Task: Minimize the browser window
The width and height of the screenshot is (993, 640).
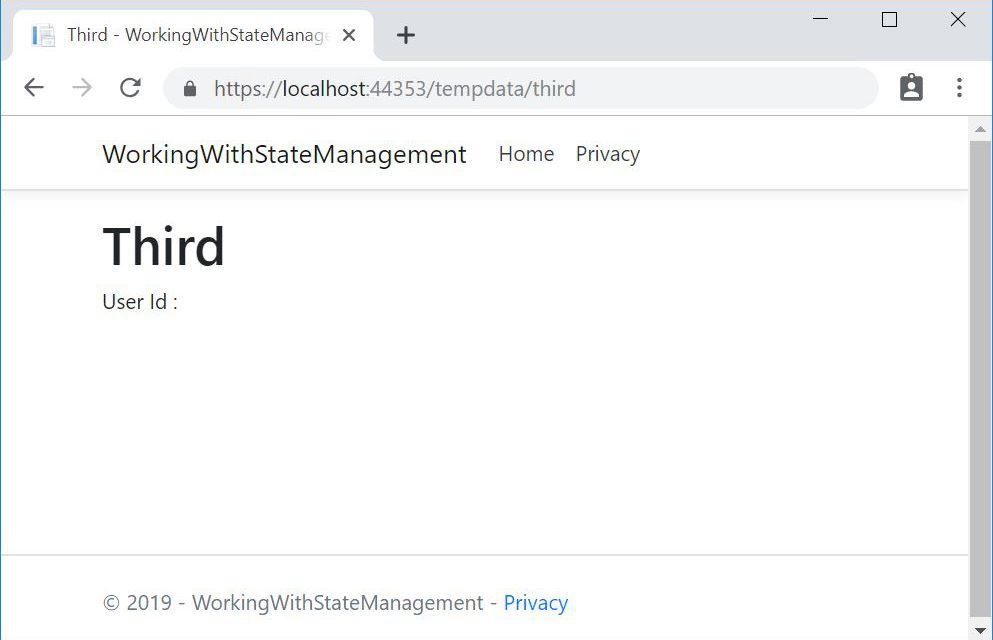Action: 820,19
